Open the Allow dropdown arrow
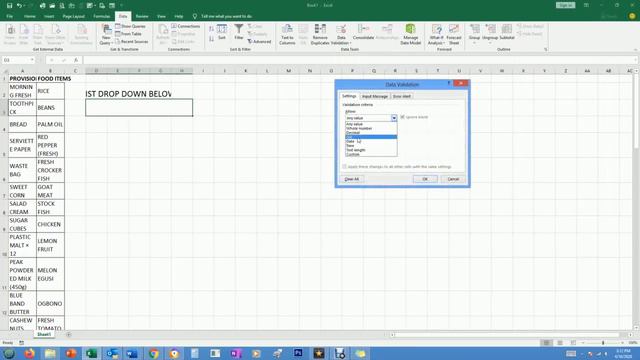The width and height of the screenshot is (640, 360). coord(394,118)
